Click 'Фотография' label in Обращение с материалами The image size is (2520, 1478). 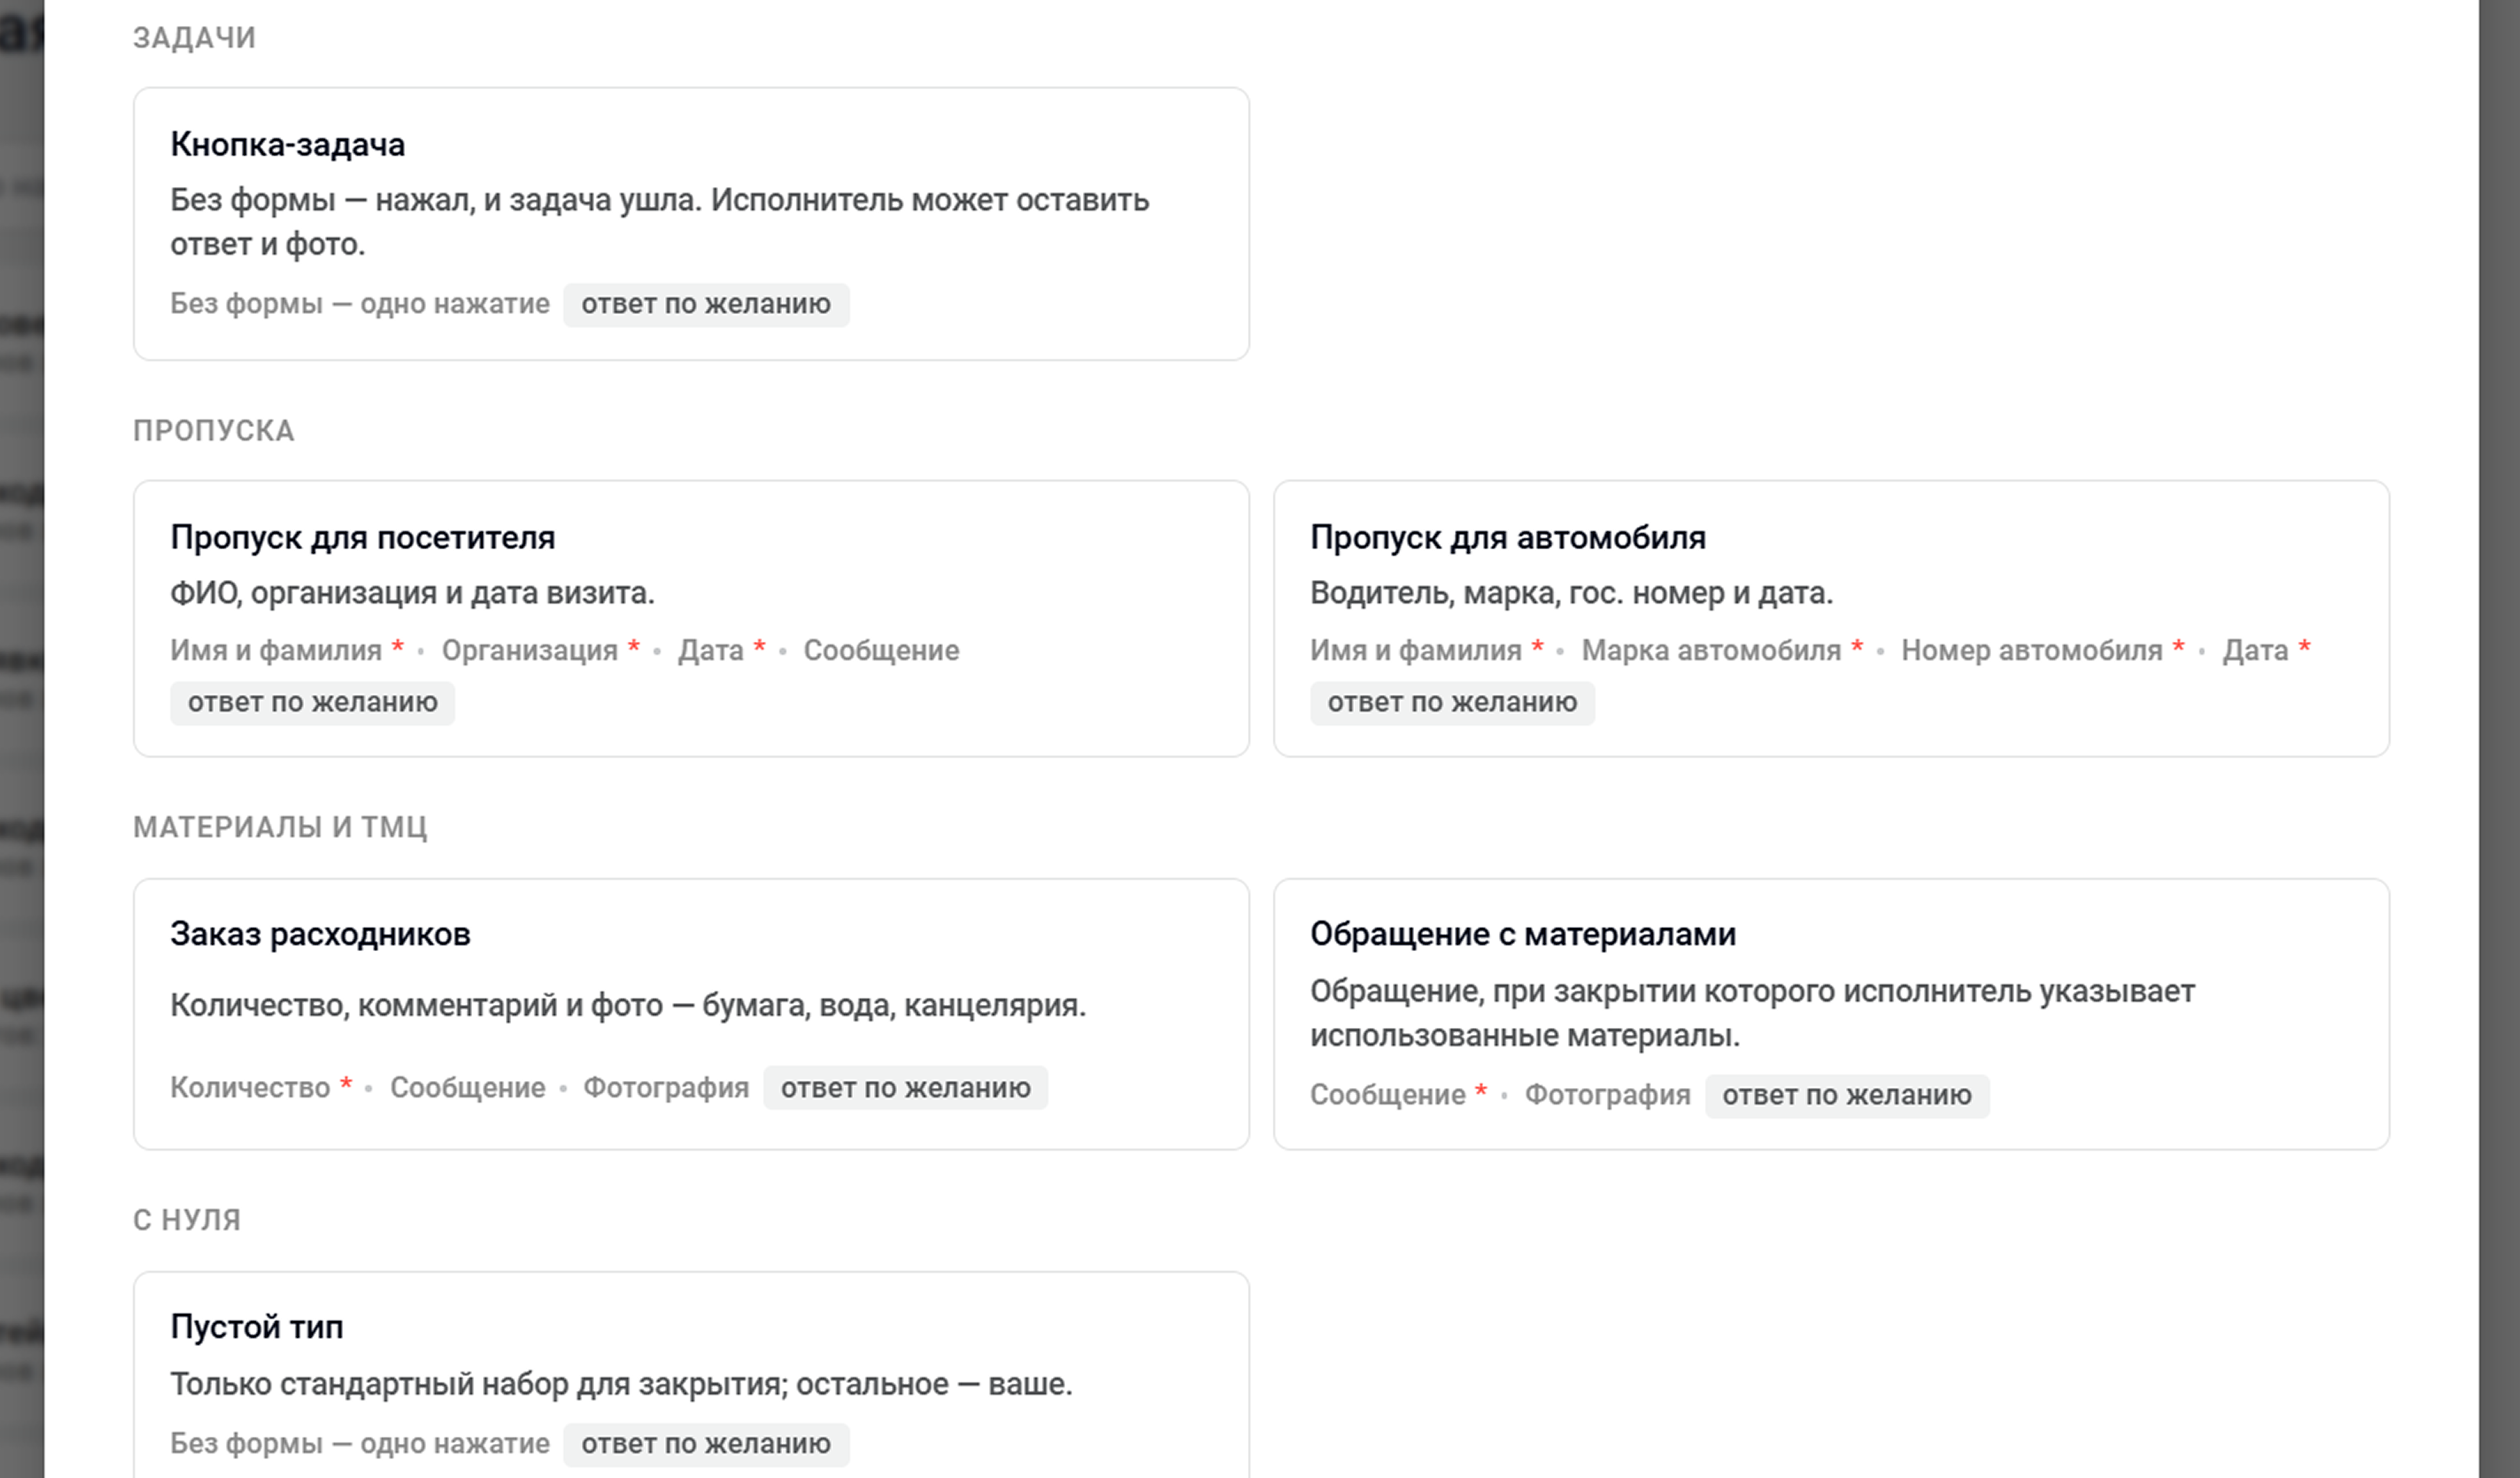click(1607, 1096)
